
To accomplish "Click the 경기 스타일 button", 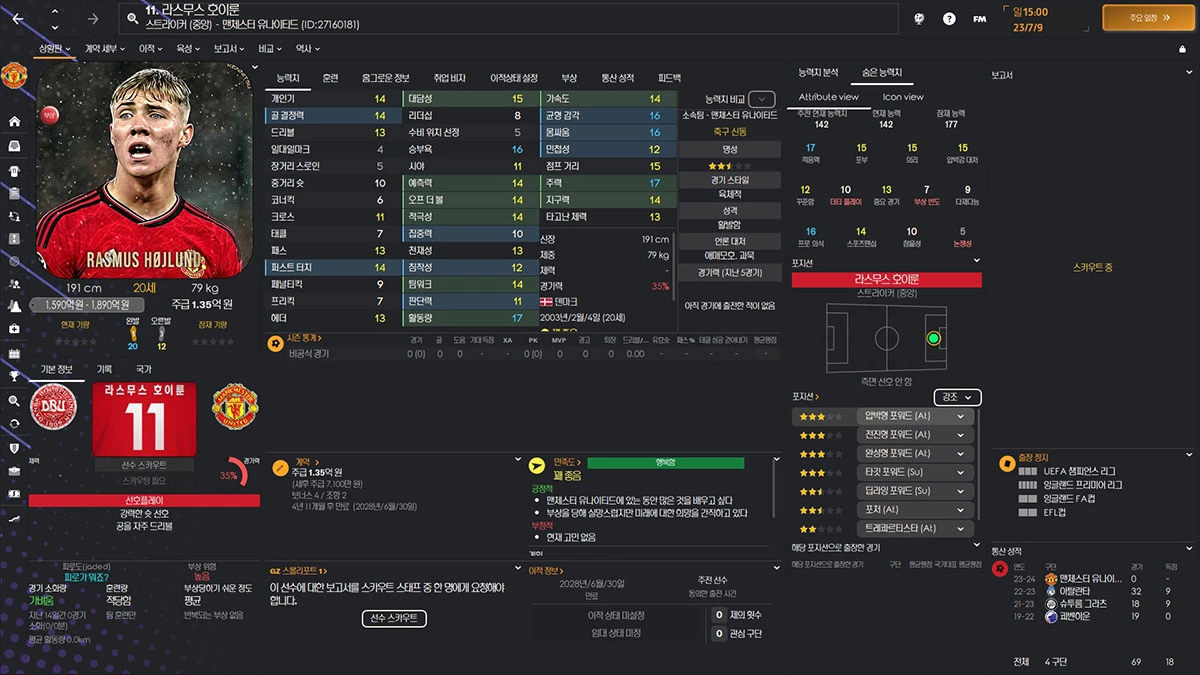I will pyautogui.click(x=729, y=180).
